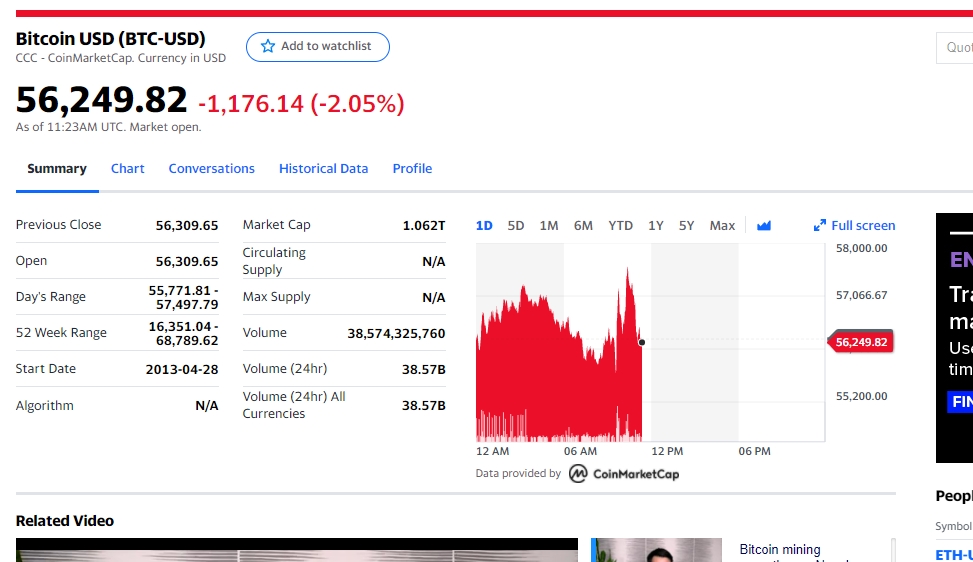Screen dimensions: 973x562
Task: Select the 1M chart range
Action: click(x=549, y=226)
